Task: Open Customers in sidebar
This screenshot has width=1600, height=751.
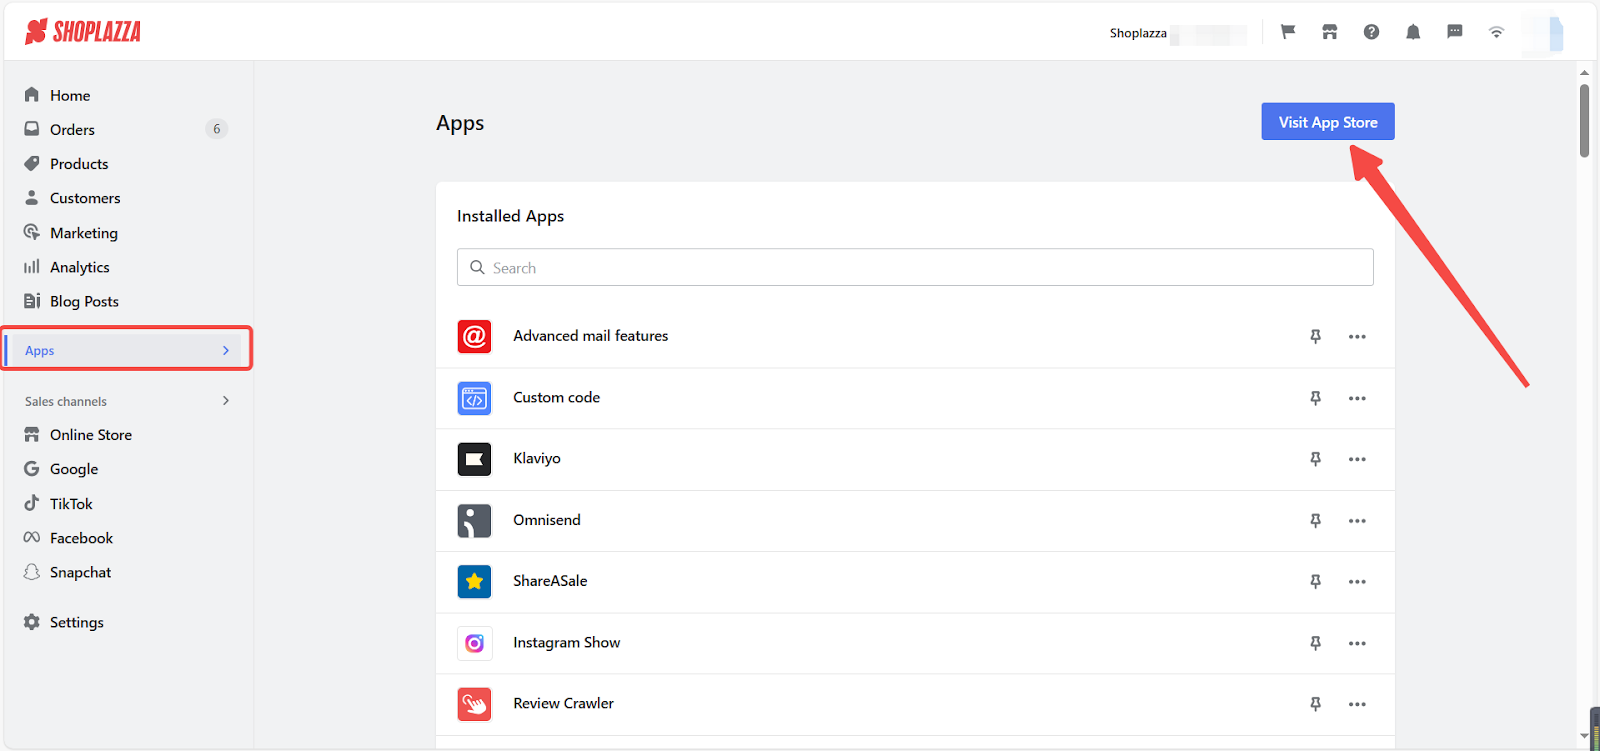Action: click(85, 198)
